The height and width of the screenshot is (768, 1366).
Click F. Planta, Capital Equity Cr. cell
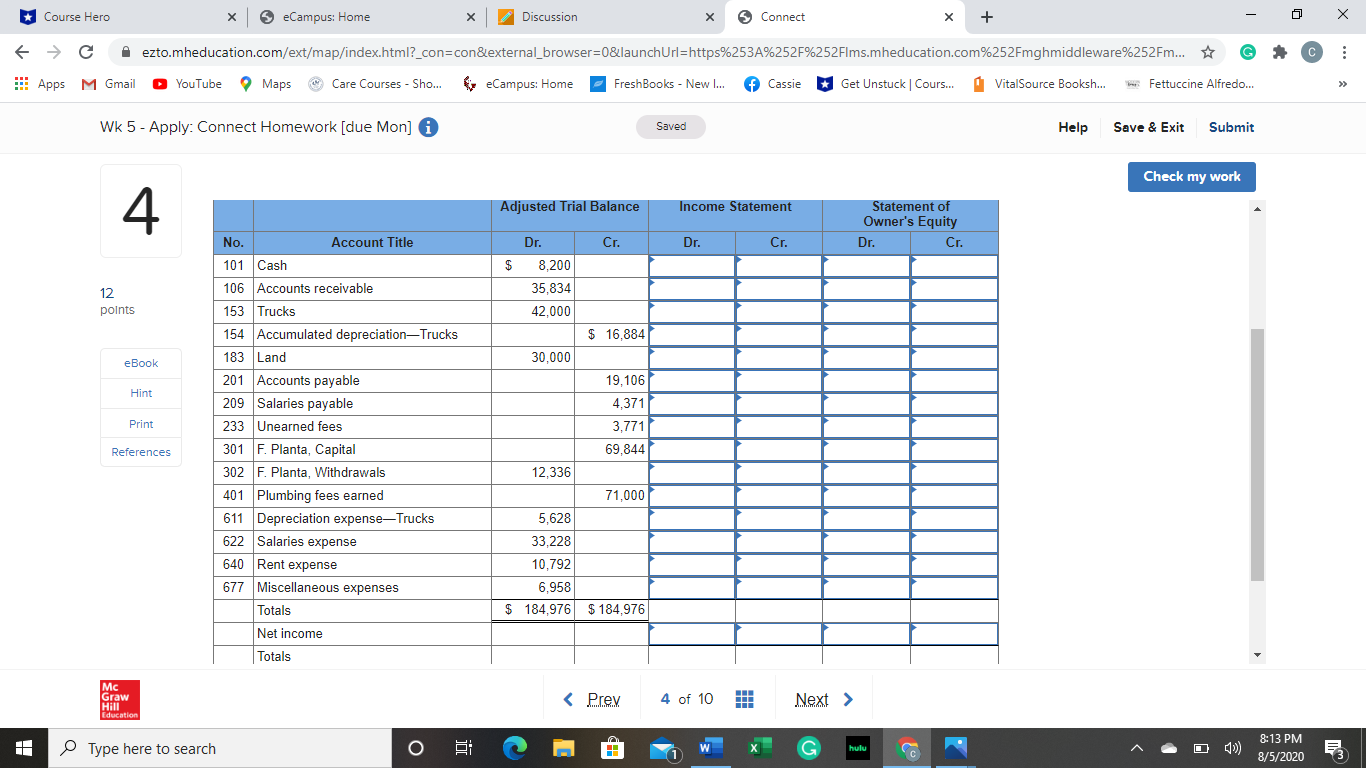[955, 449]
